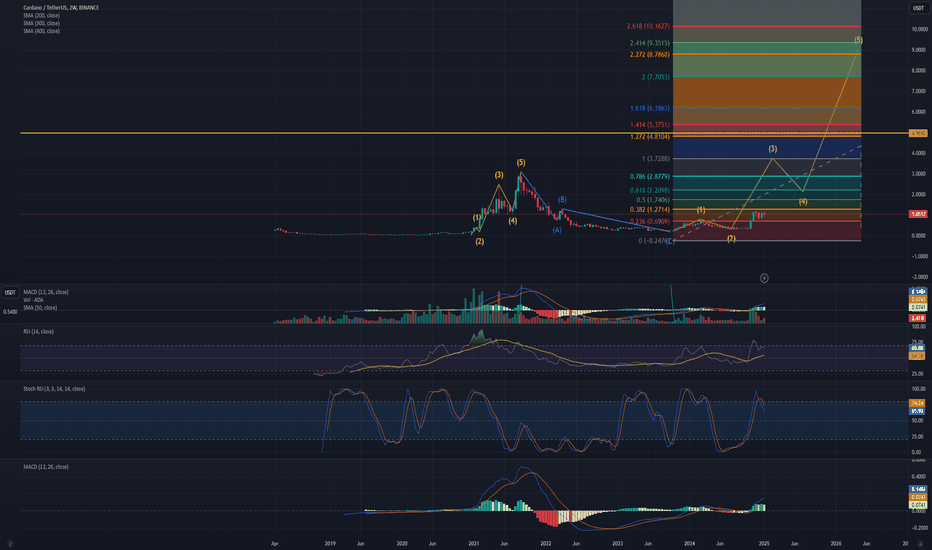Click the Apr label on the time axis
Viewport: 932px width, 550px height.
click(275, 543)
